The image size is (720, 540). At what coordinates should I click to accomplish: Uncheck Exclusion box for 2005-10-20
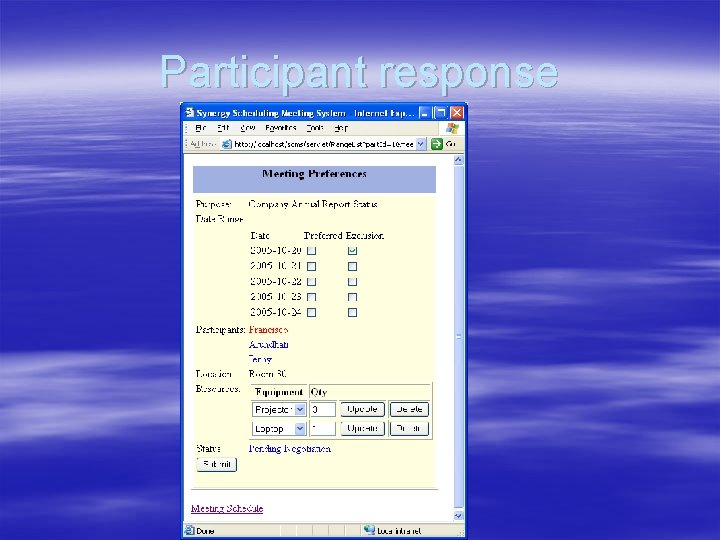(352, 251)
